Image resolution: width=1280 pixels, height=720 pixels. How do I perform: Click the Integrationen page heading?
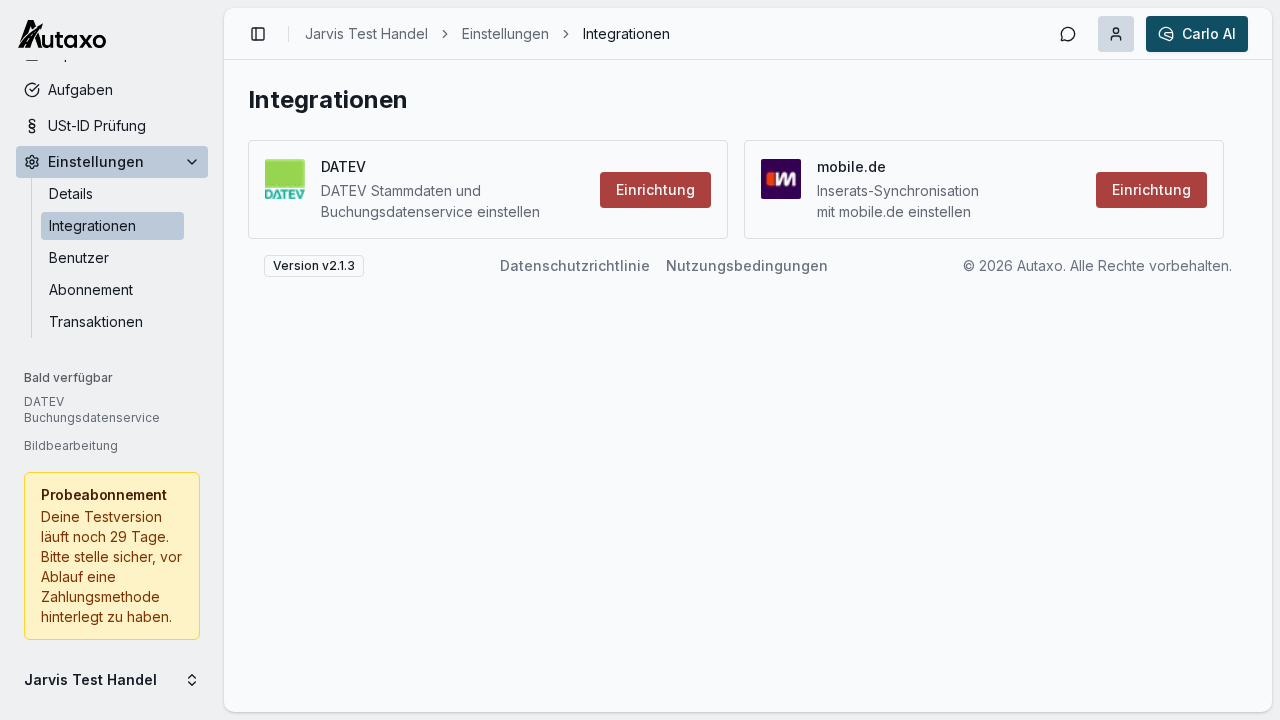coord(328,100)
